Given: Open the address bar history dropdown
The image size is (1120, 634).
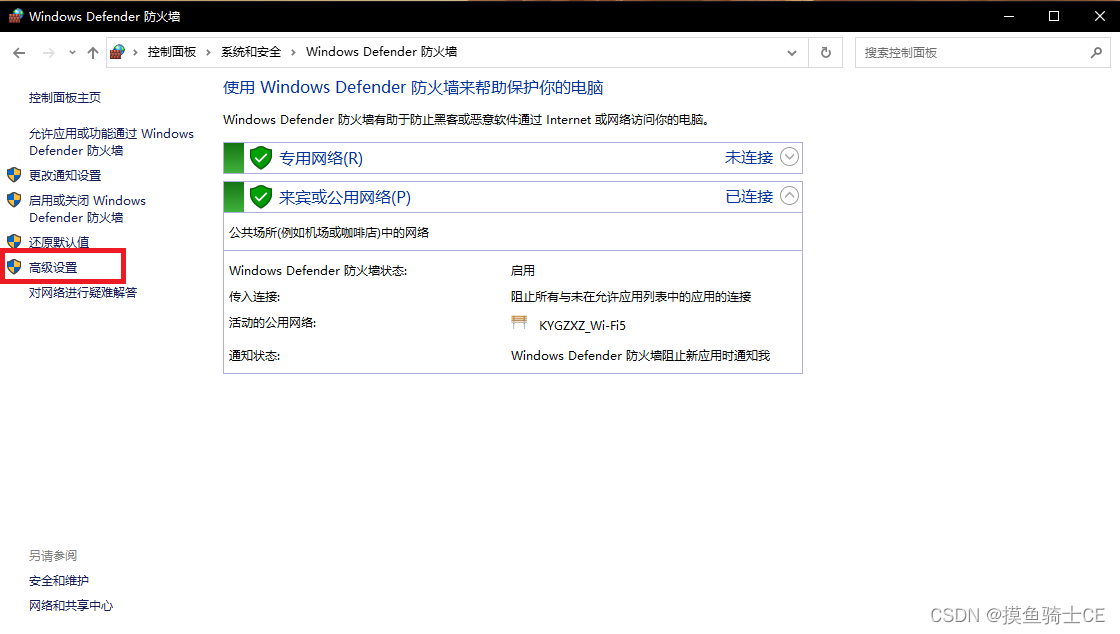Looking at the screenshot, I should pos(791,53).
